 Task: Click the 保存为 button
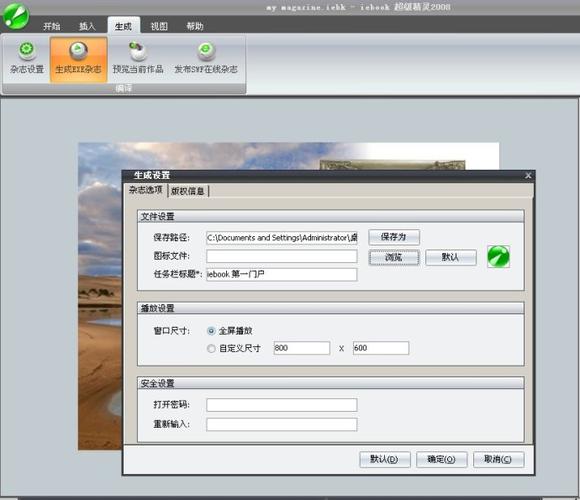coord(394,237)
